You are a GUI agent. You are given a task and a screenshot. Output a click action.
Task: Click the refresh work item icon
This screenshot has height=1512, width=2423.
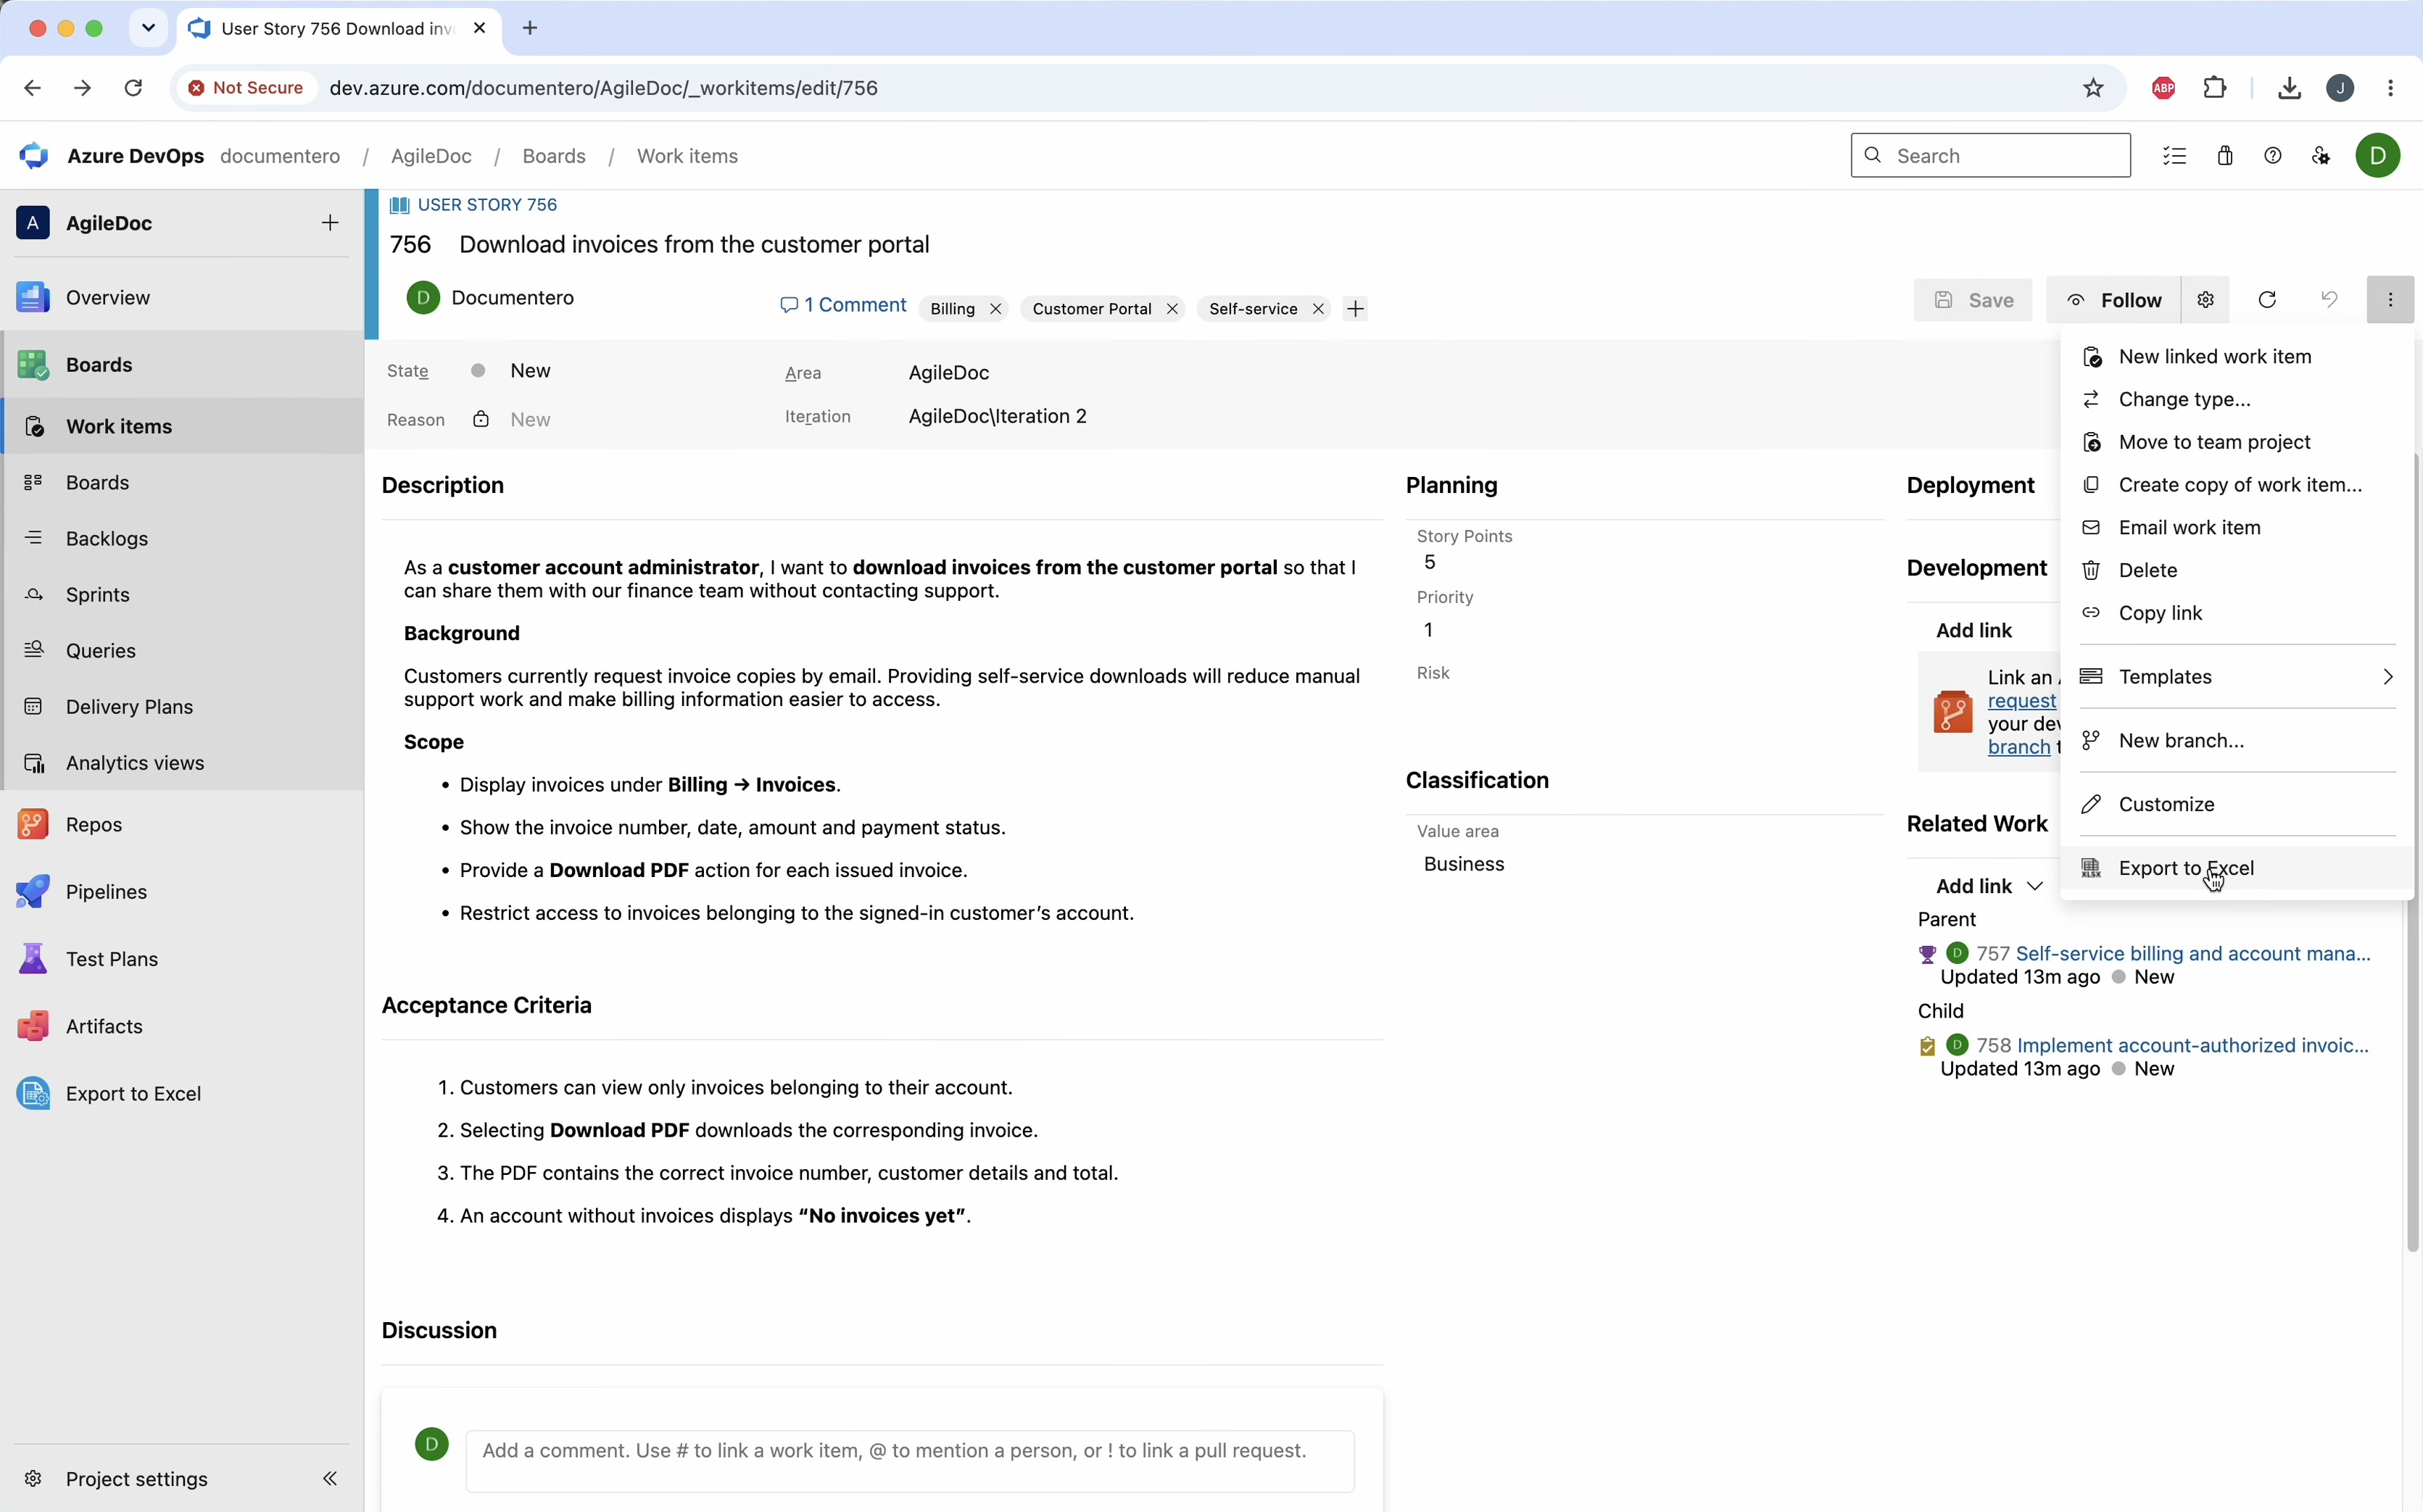2267,300
